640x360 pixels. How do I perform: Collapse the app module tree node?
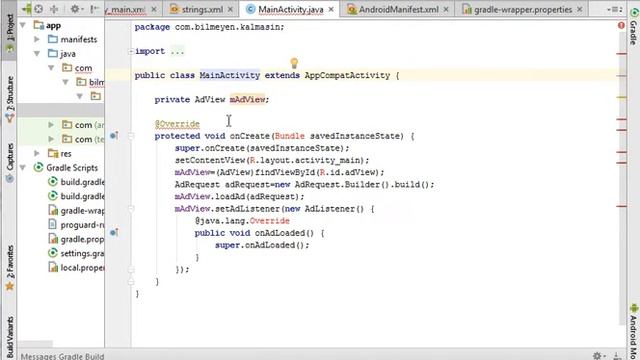(23, 25)
